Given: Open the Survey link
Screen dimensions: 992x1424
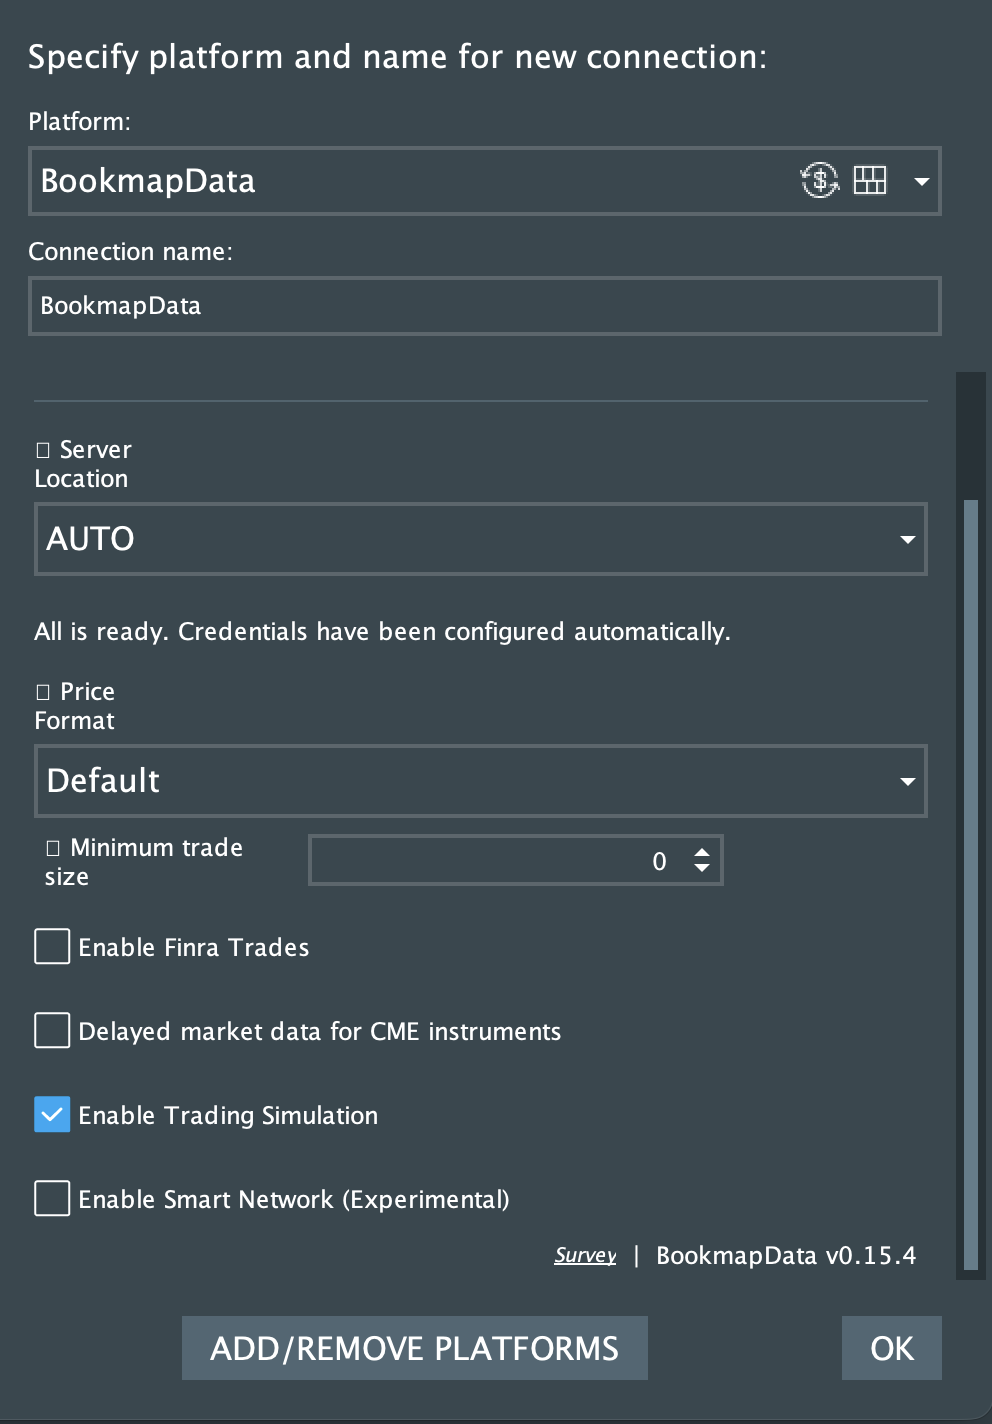Looking at the screenshot, I should [x=585, y=1255].
